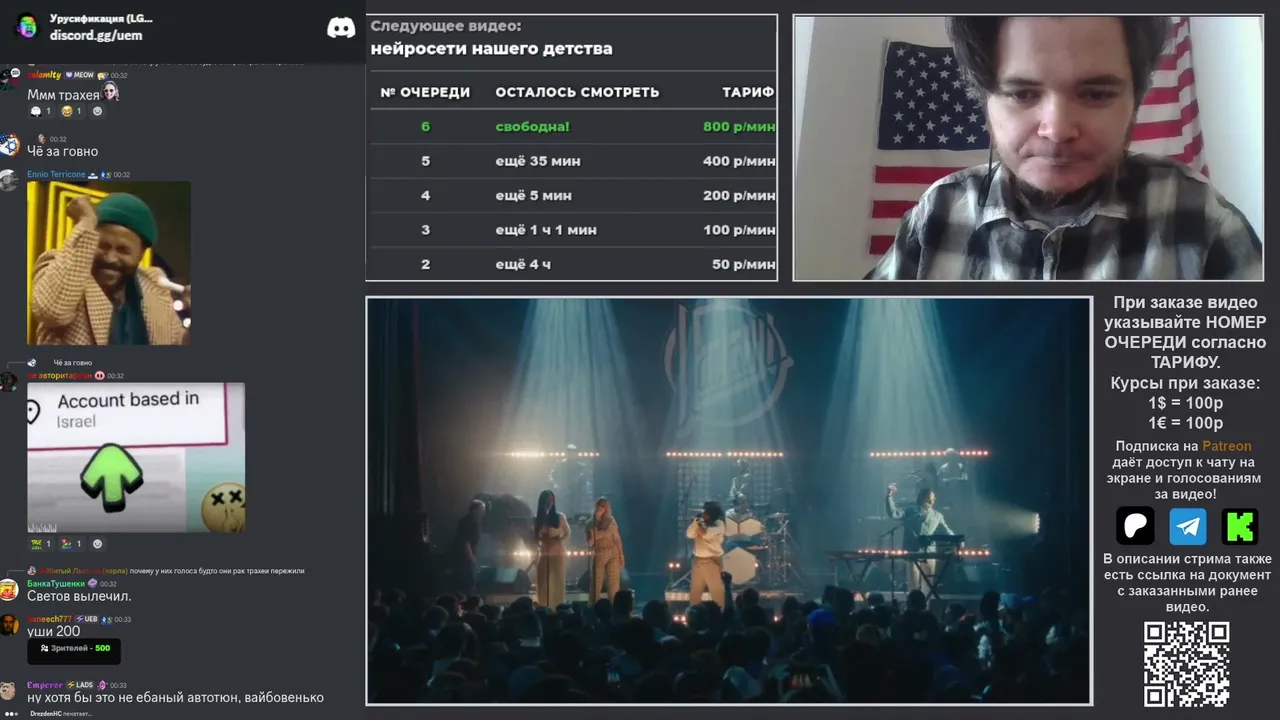Click the '800 р/мин' tariff cell
Image resolution: width=1280 pixels, height=720 pixels.
739,127
